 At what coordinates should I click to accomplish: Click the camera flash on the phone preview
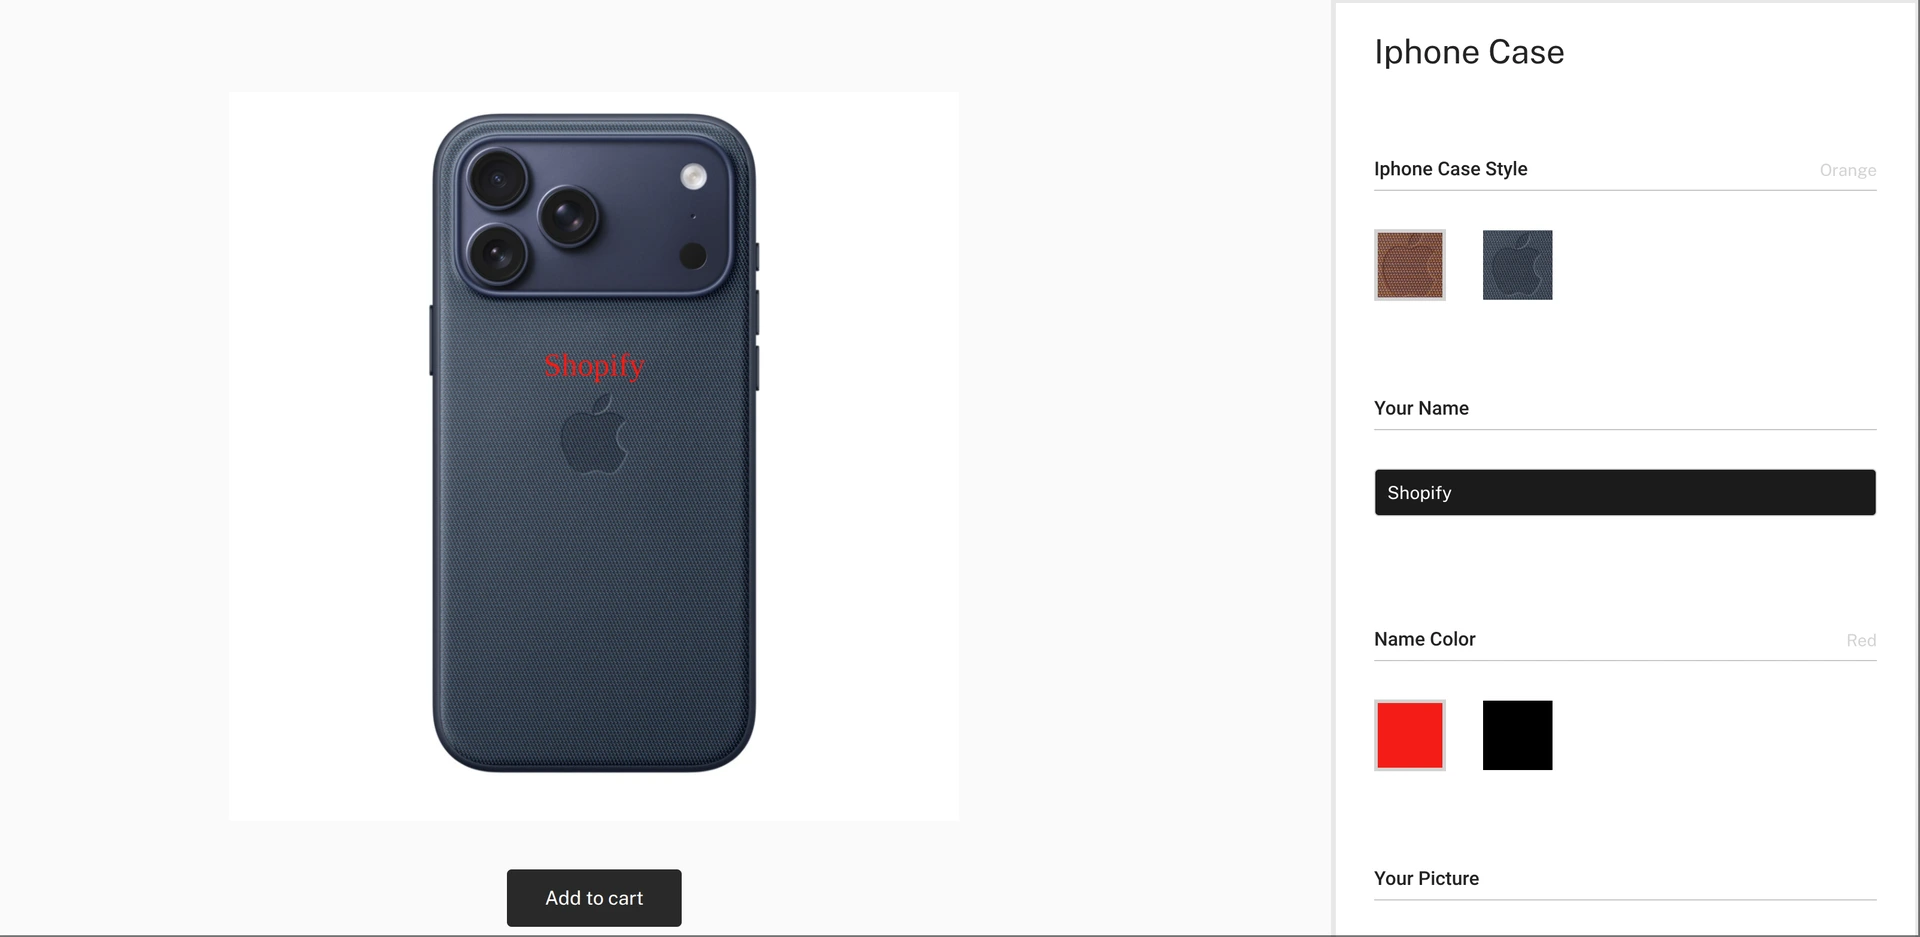click(693, 177)
